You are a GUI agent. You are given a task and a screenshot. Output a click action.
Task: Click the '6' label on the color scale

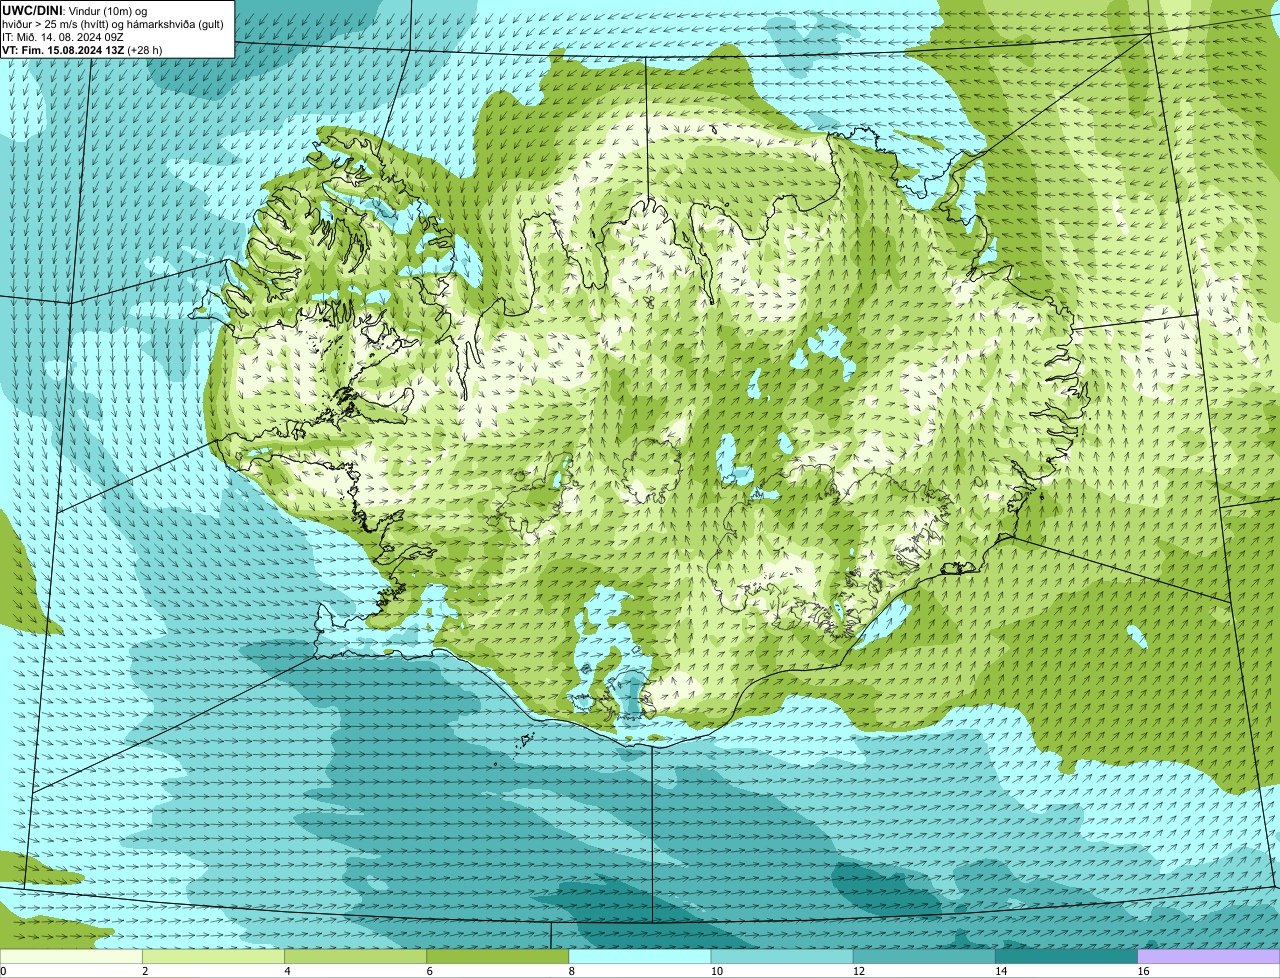[430, 971]
